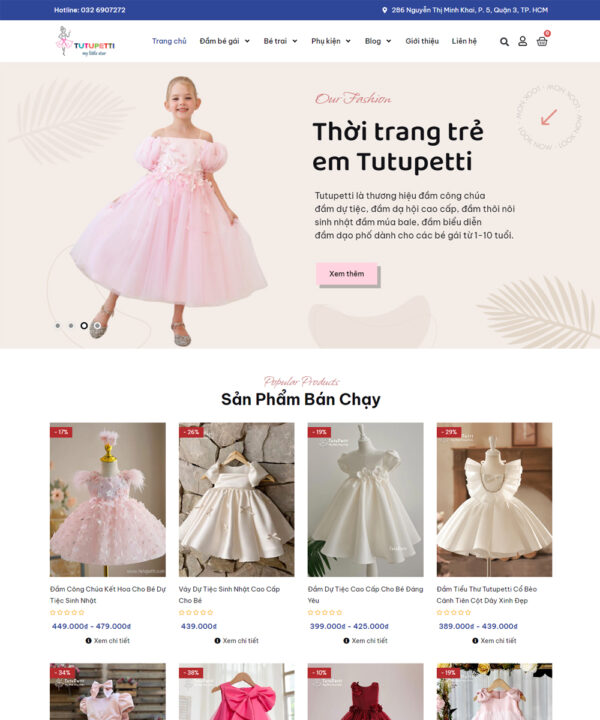Click the Look Now circular arrow badge

tap(549, 118)
